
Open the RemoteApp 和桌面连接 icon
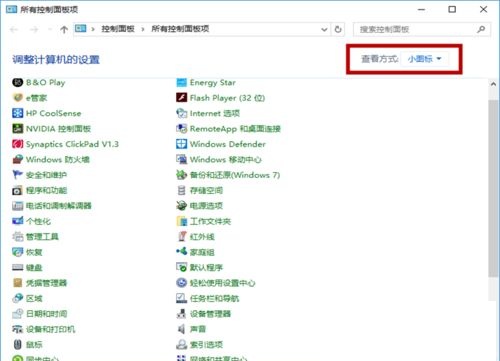[181, 128]
